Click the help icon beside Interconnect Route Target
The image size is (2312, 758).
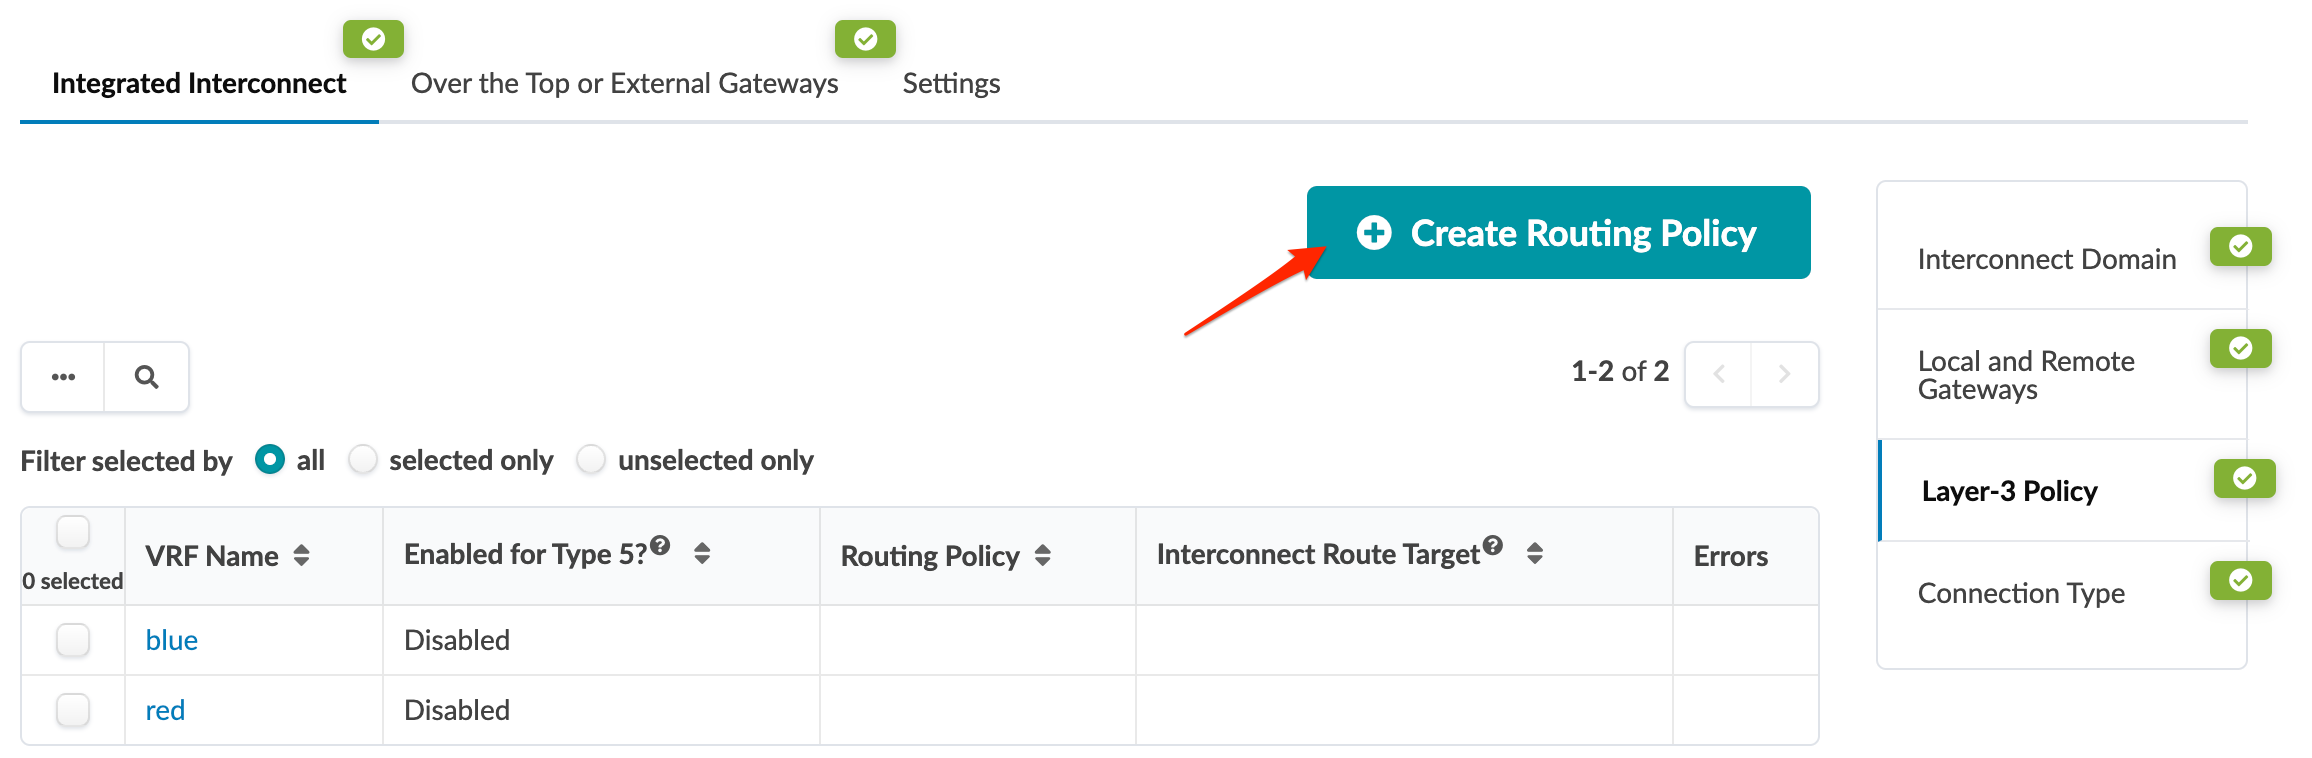[x=1493, y=545]
